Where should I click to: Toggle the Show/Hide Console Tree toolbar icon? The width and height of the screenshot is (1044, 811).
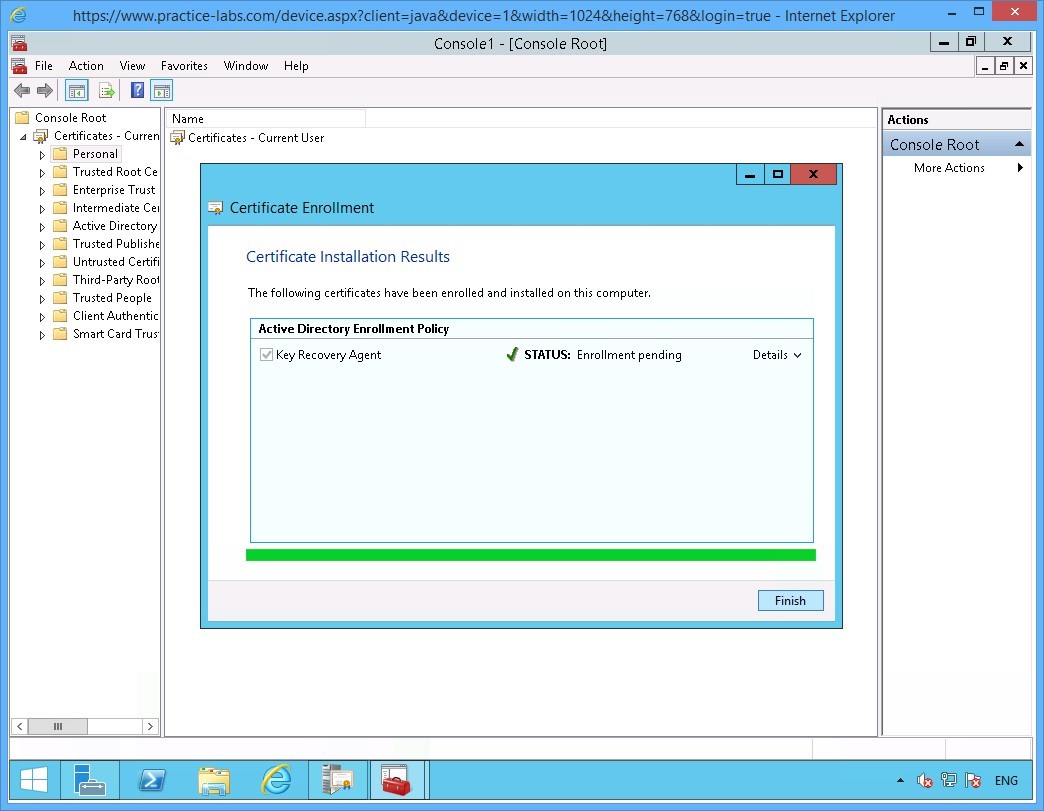point(76,90)
